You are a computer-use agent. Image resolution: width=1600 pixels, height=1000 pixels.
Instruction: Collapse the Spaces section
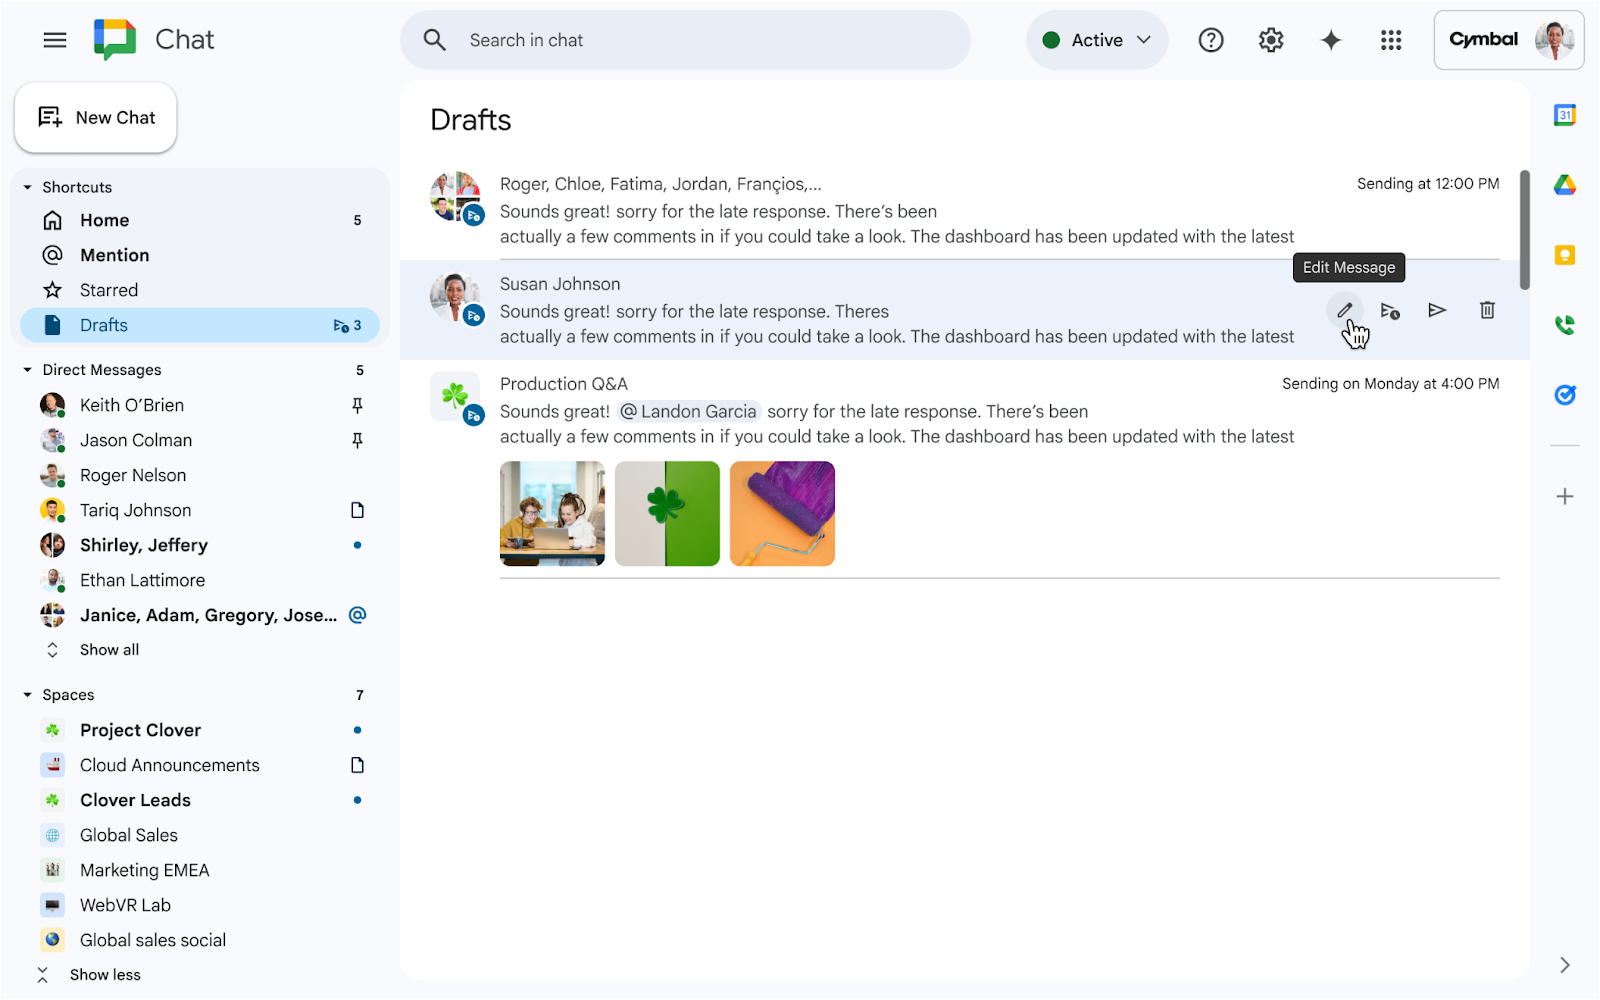tap(26, 694)
